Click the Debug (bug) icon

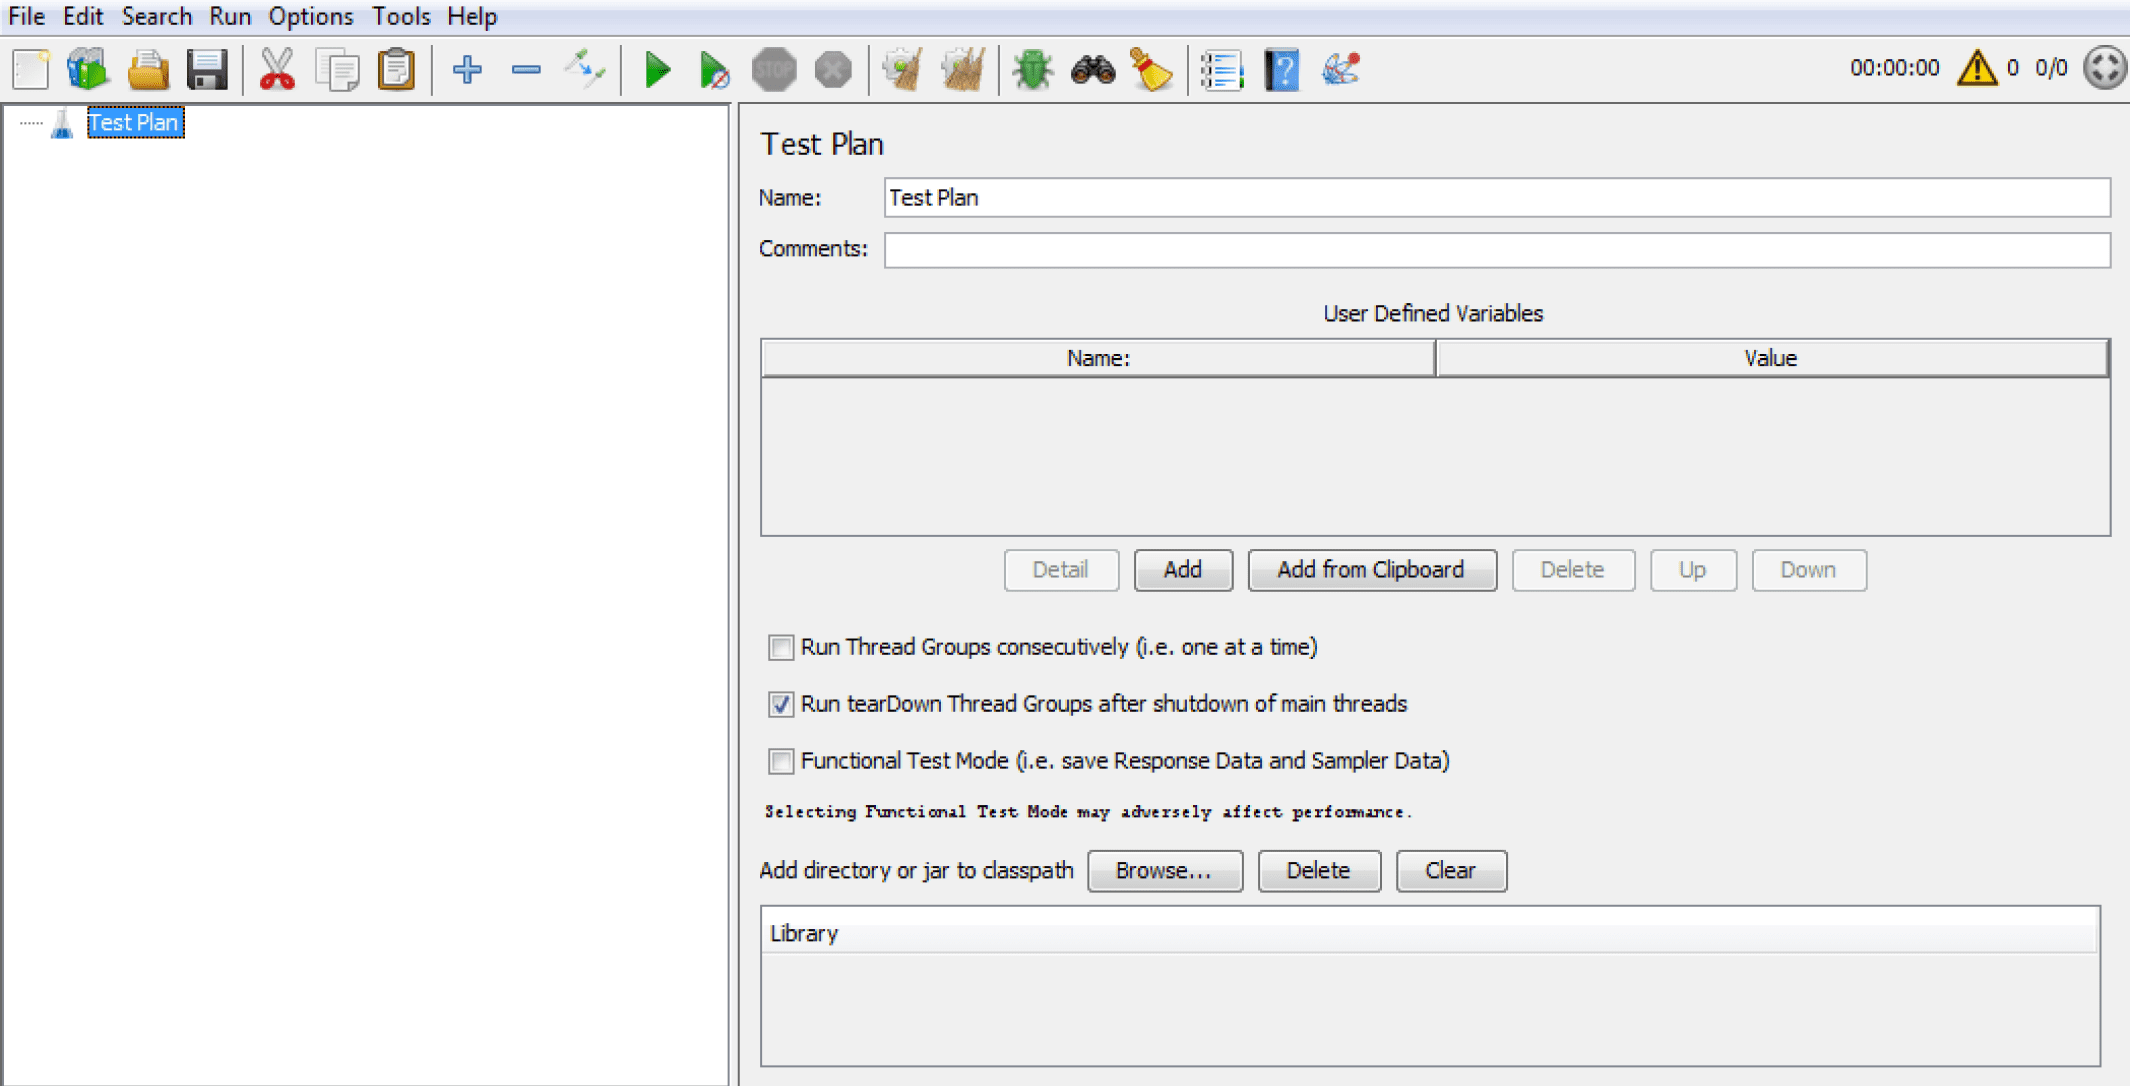1032,68
